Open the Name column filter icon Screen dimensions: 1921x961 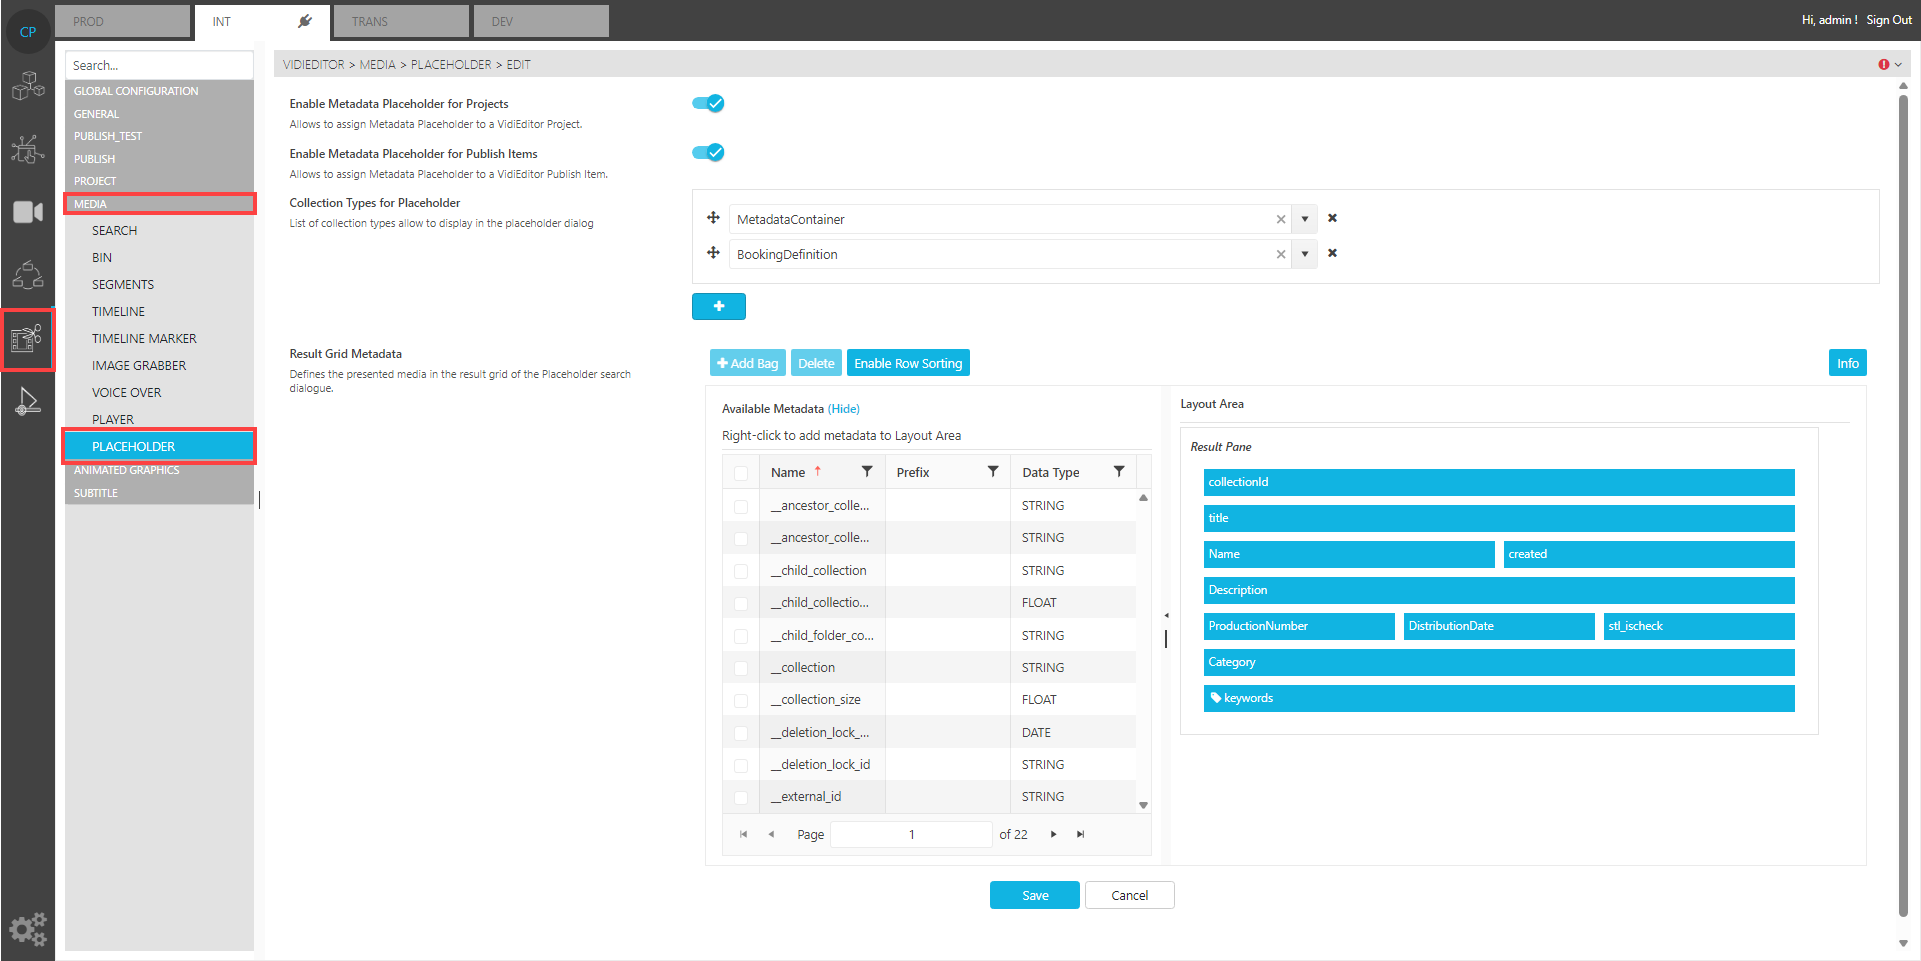click(x=867, y=472)
